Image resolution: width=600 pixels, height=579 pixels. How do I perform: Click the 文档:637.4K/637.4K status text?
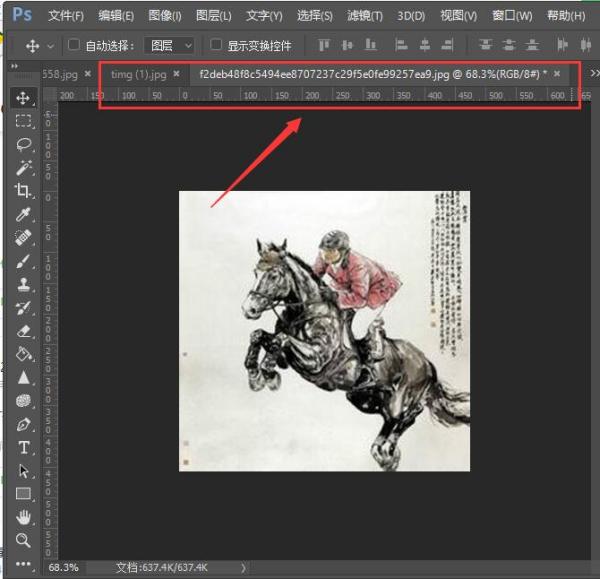click(161, 567)
